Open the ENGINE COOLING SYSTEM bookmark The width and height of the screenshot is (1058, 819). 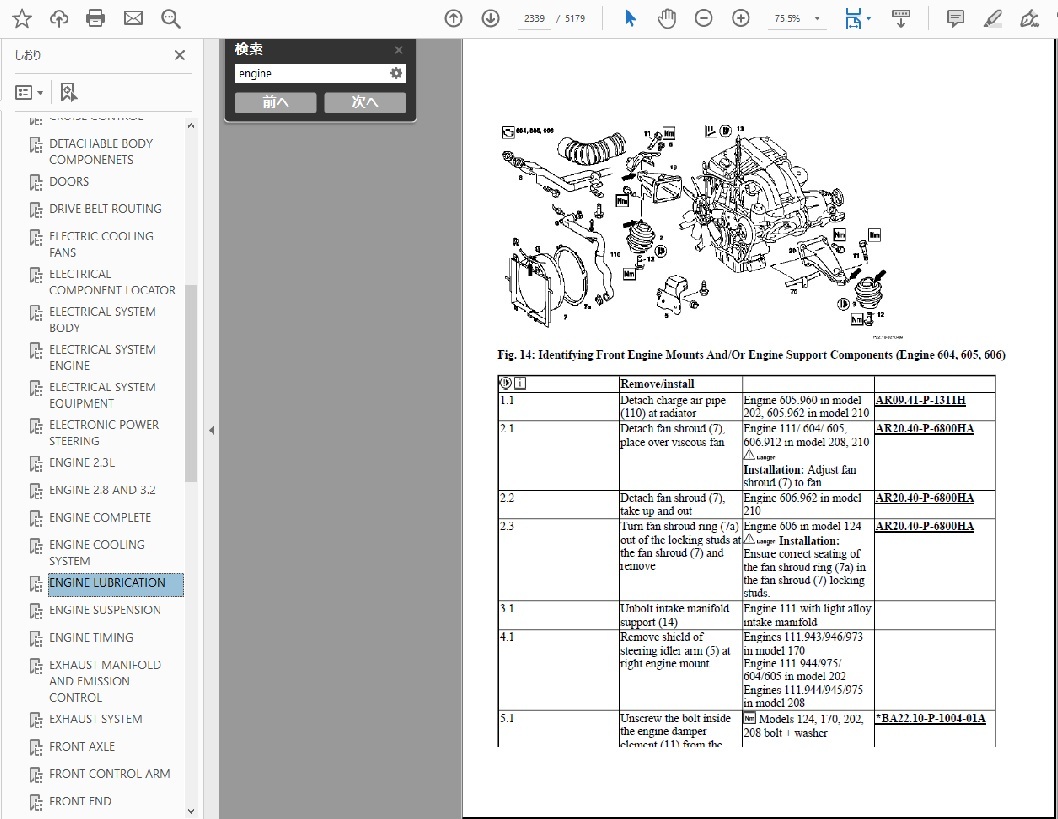(96, 553)
